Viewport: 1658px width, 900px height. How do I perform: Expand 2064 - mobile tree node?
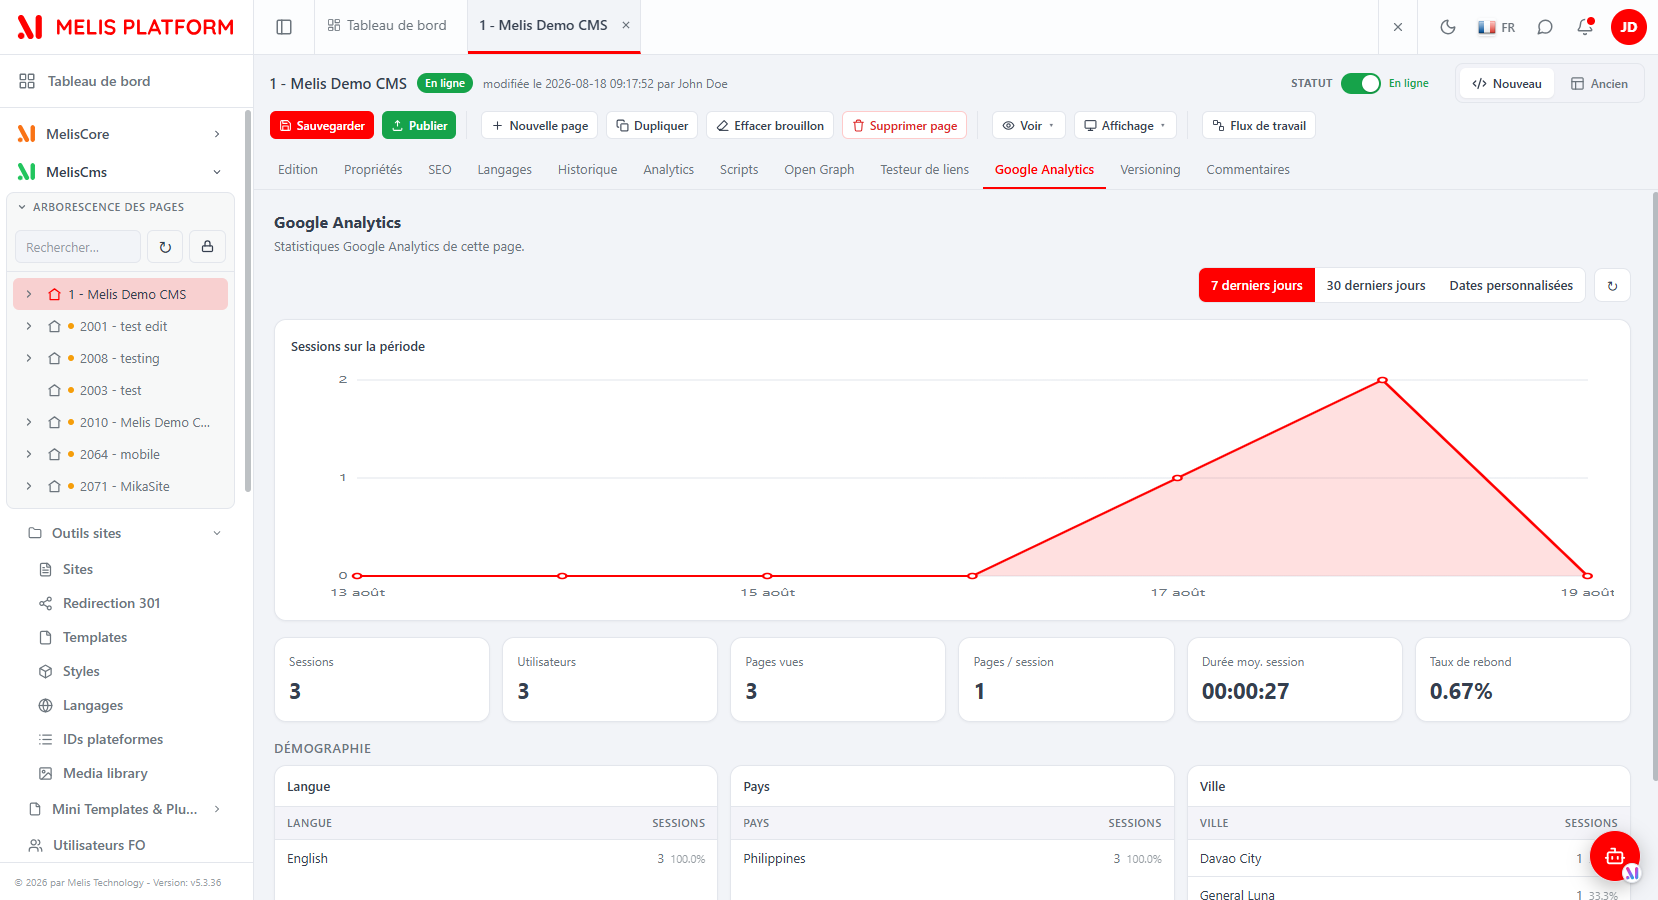point(29,454)
